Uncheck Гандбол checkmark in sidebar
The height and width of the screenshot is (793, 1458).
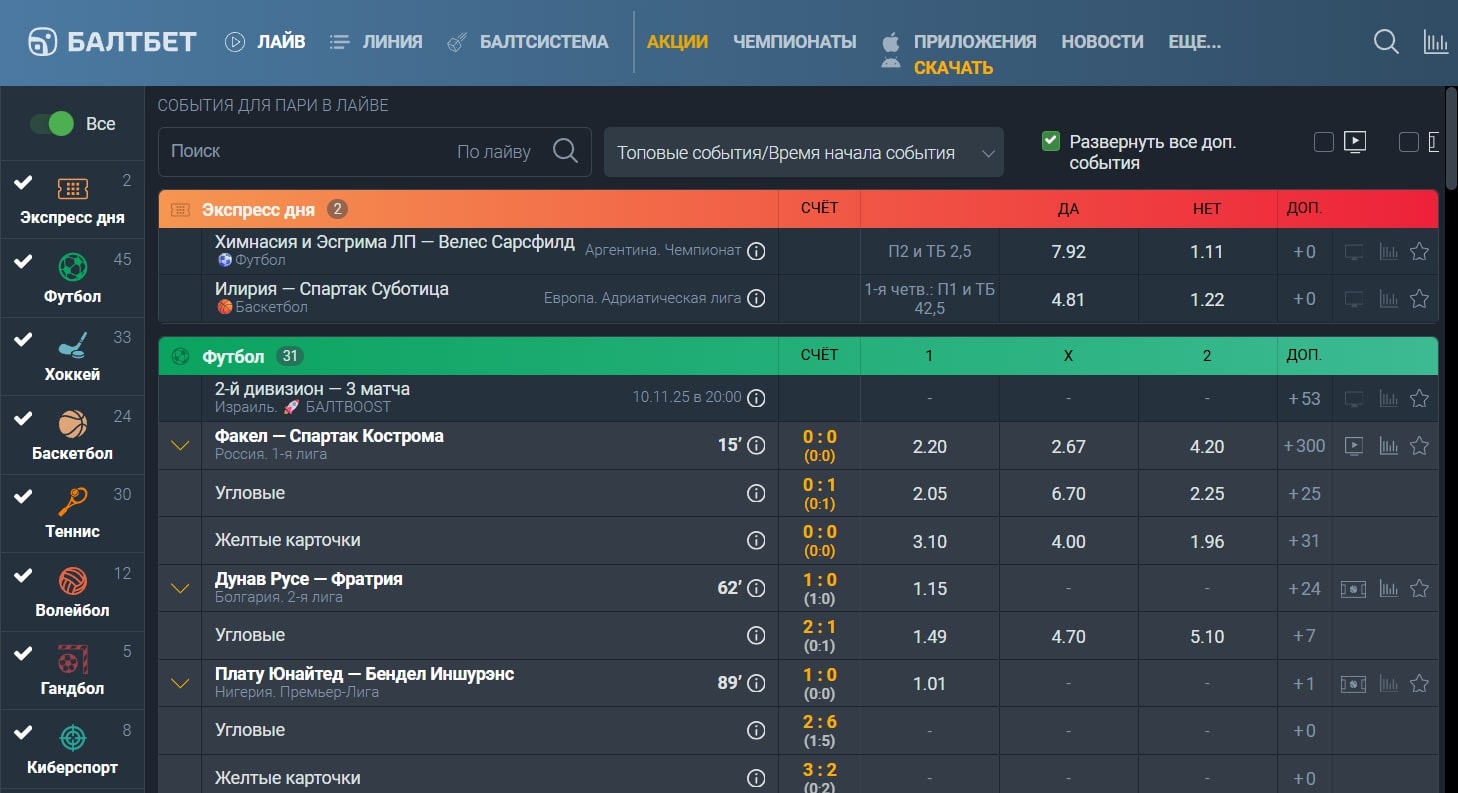pyautogui.click(x=23, y=653)
